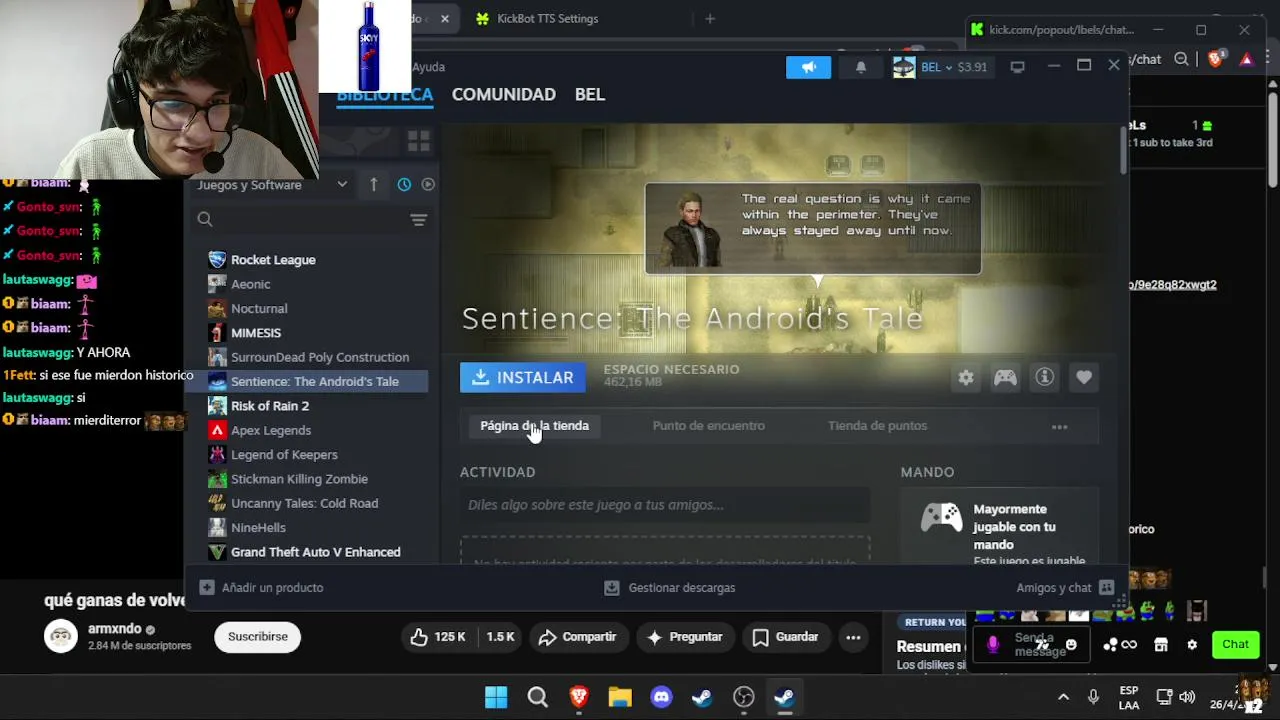Open Steam Friends and chat icon
1280x720 pixels.
[1106, 588]
